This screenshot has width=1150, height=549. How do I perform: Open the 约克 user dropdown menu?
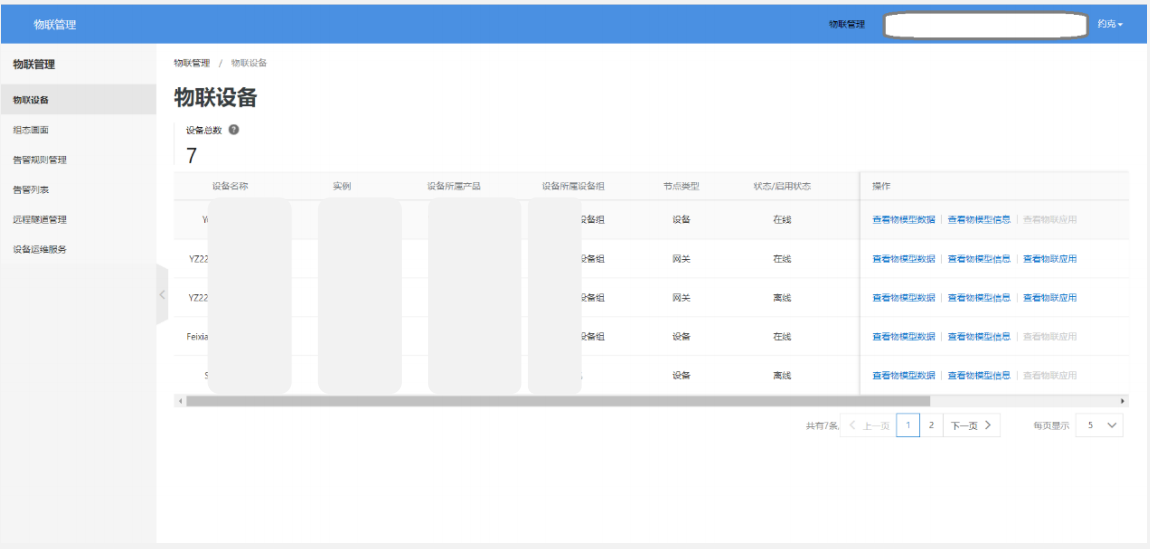(x=1109, y=24)
